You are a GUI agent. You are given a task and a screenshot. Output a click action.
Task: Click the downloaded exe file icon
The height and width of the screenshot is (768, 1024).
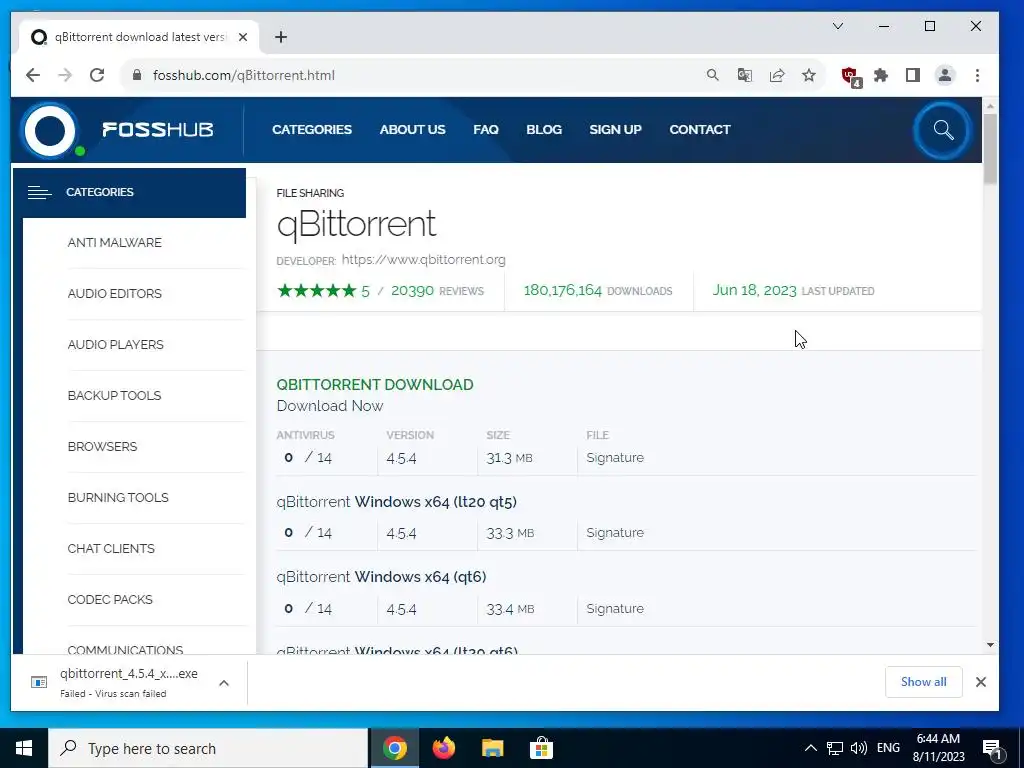point(39,682)
